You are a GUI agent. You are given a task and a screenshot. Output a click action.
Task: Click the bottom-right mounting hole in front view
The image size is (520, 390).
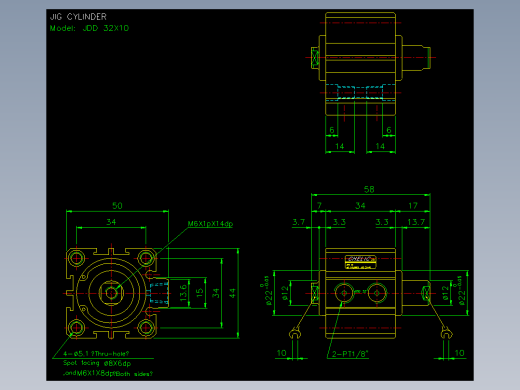click(146, 328)
